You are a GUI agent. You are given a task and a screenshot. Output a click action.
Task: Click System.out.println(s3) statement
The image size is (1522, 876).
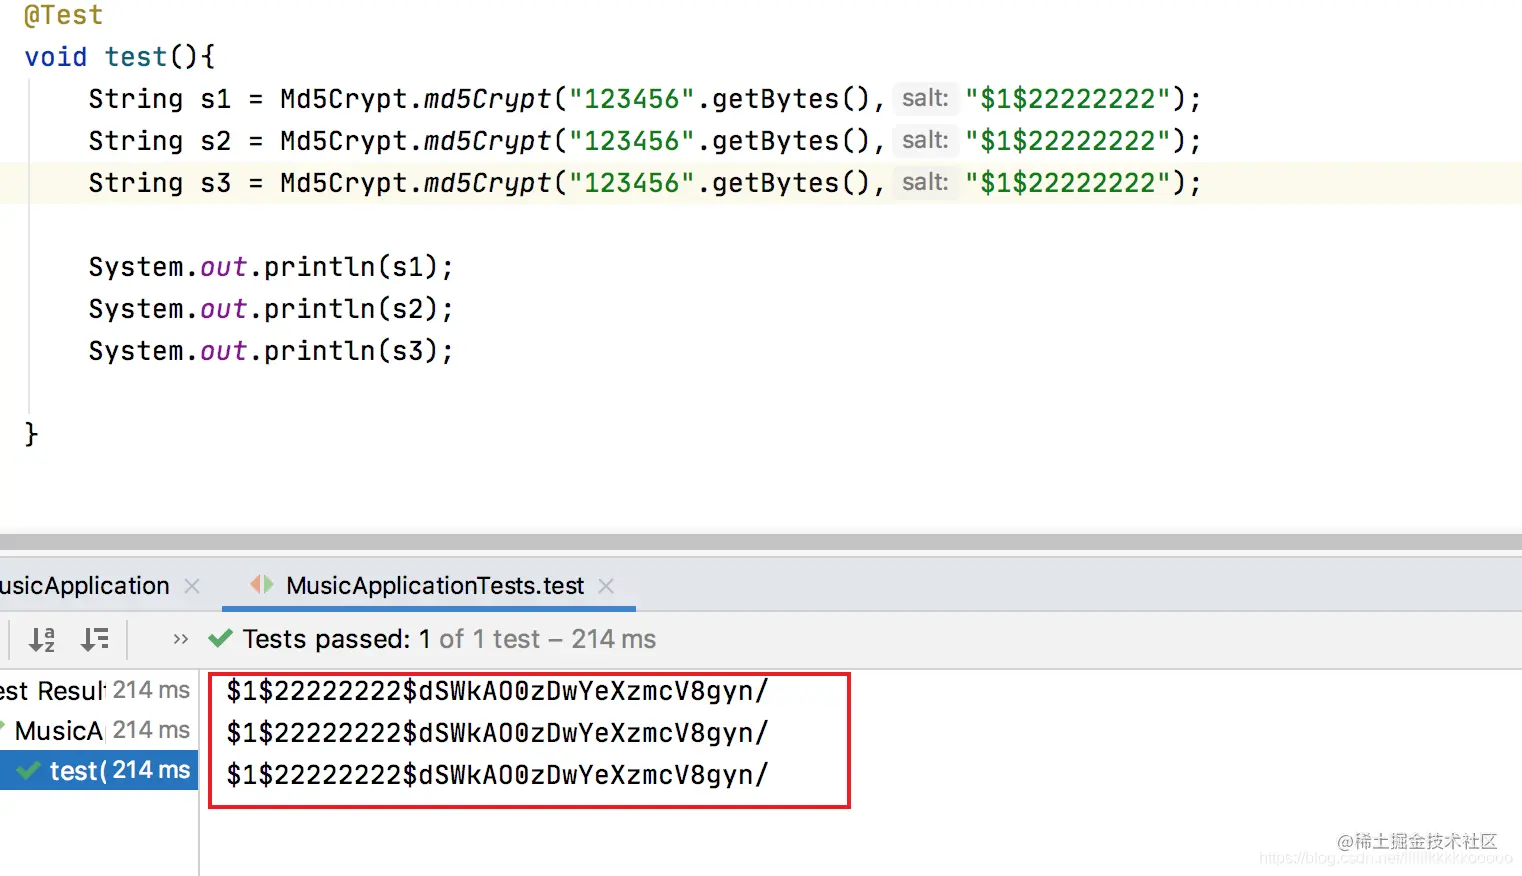pyautogui.click(x=271, y=351)
